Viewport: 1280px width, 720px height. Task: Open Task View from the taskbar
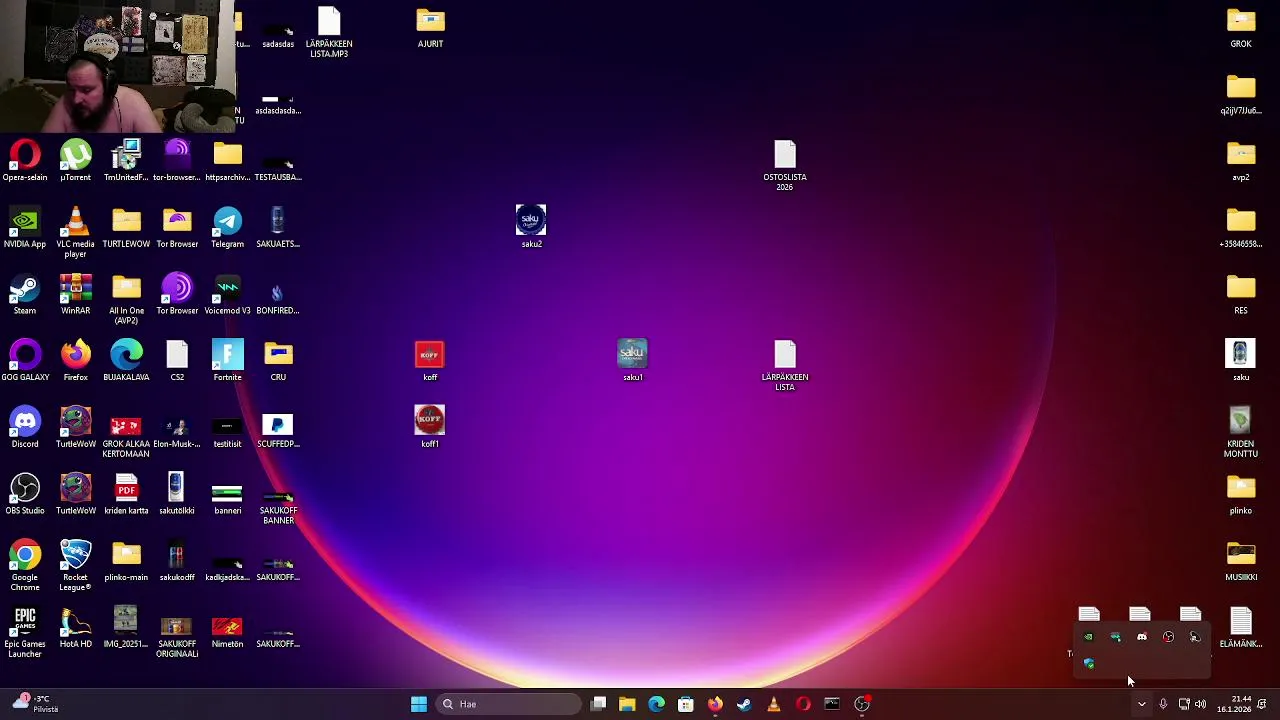[598, 704]
